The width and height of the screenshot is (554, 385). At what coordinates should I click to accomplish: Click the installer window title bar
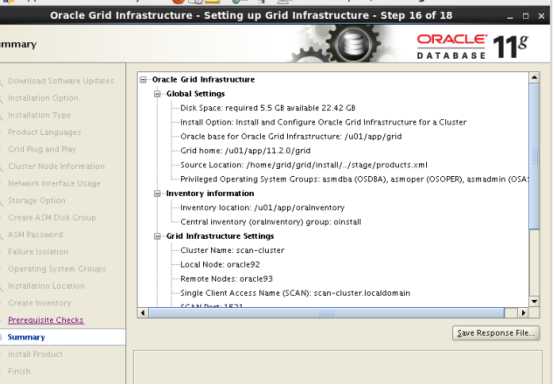[251, 16]
